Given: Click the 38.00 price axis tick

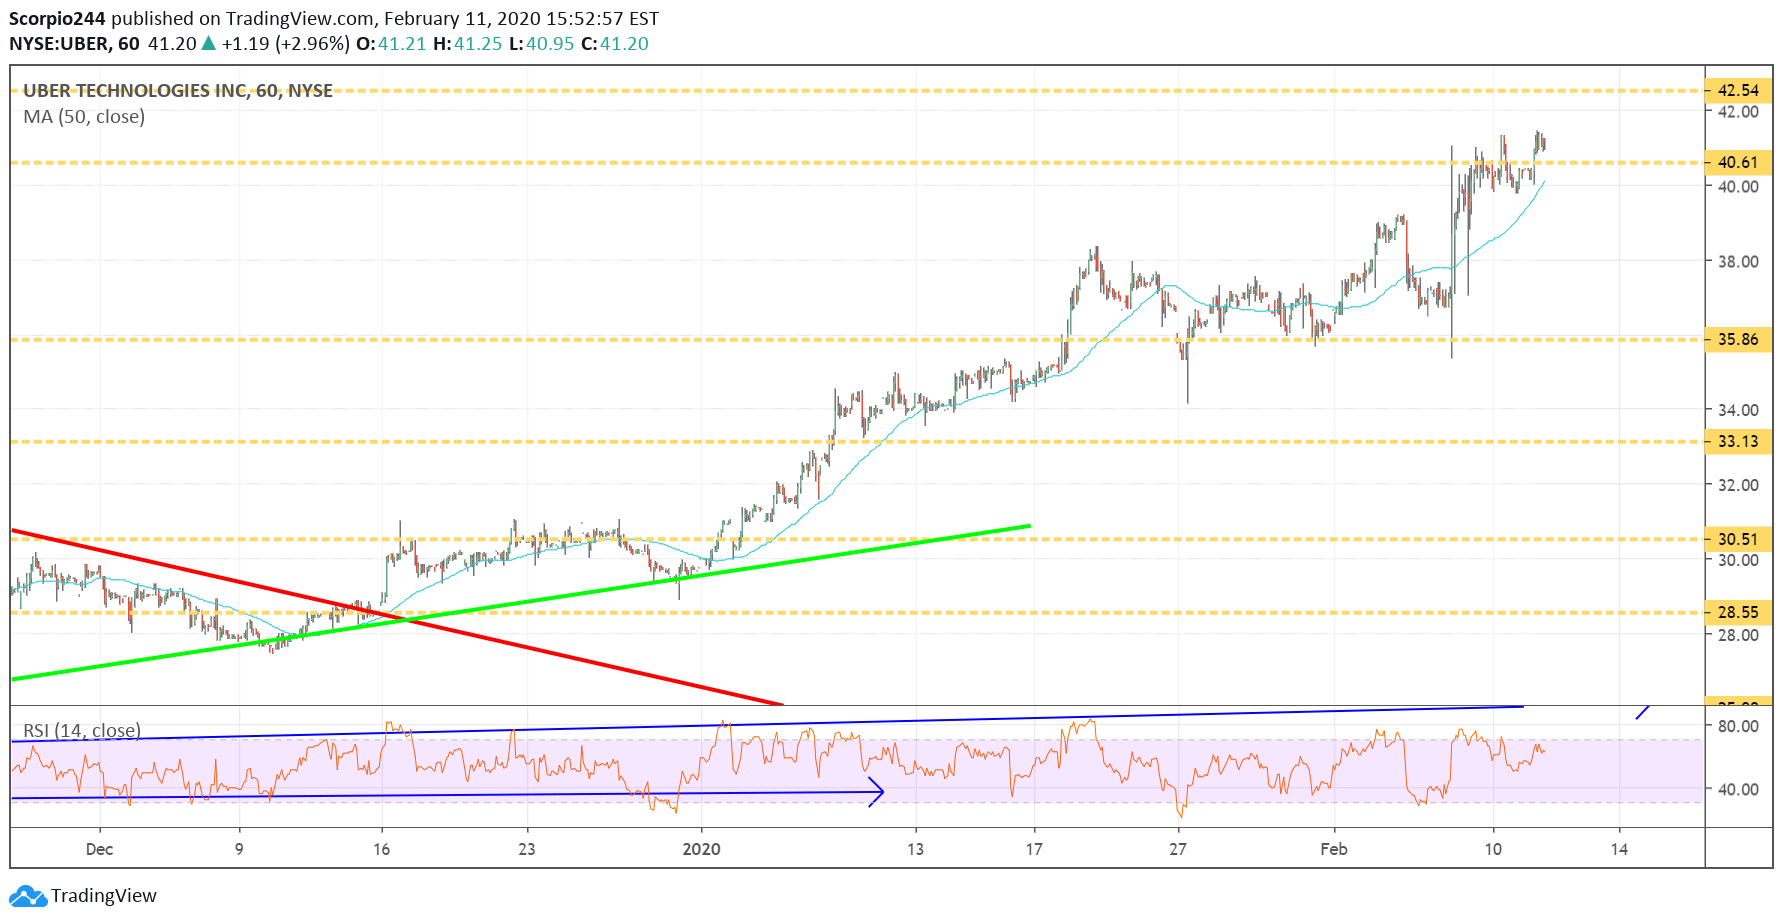Looking at the screenshot, I should tap(1738, 261).
